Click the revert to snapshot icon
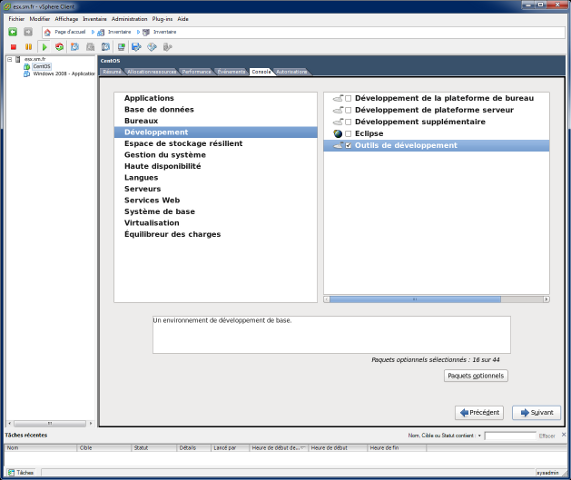 90,47
